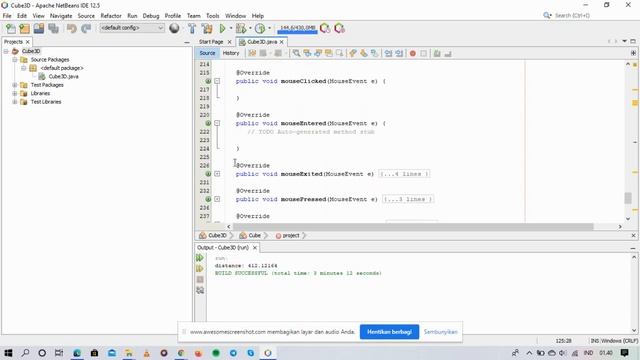Click the Open Project toolbar icon

point(39,28)
